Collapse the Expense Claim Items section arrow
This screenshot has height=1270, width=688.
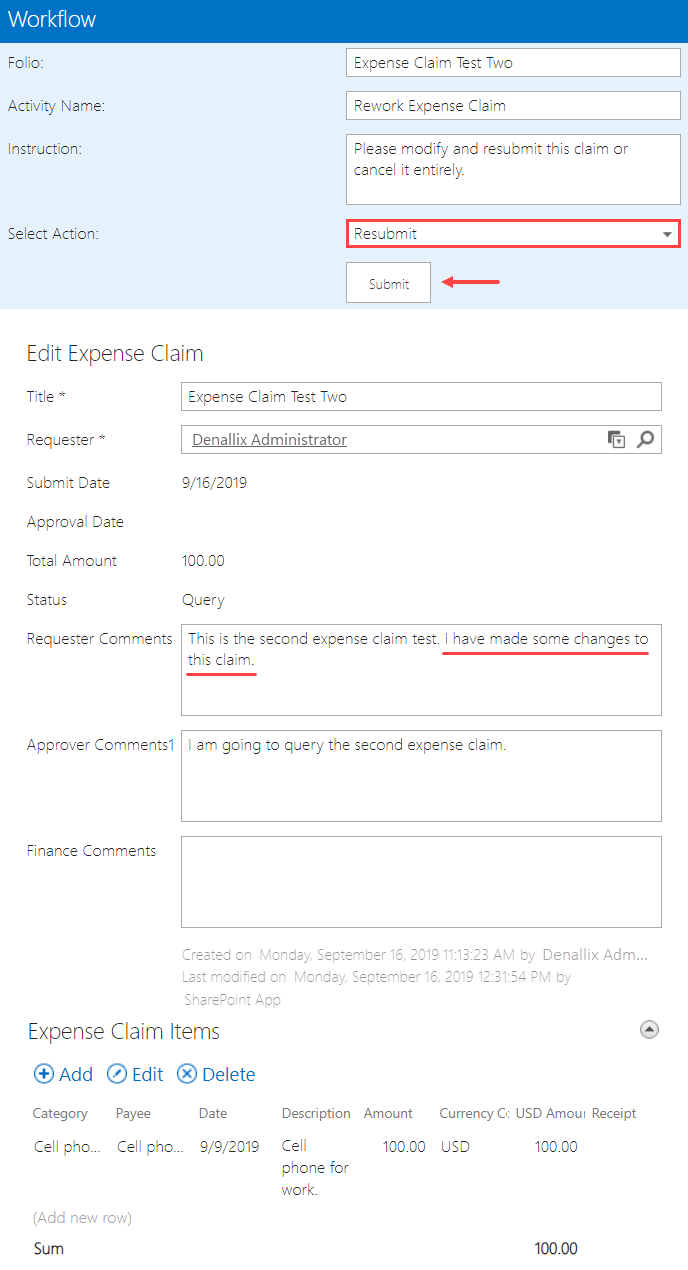(650, 1029)
